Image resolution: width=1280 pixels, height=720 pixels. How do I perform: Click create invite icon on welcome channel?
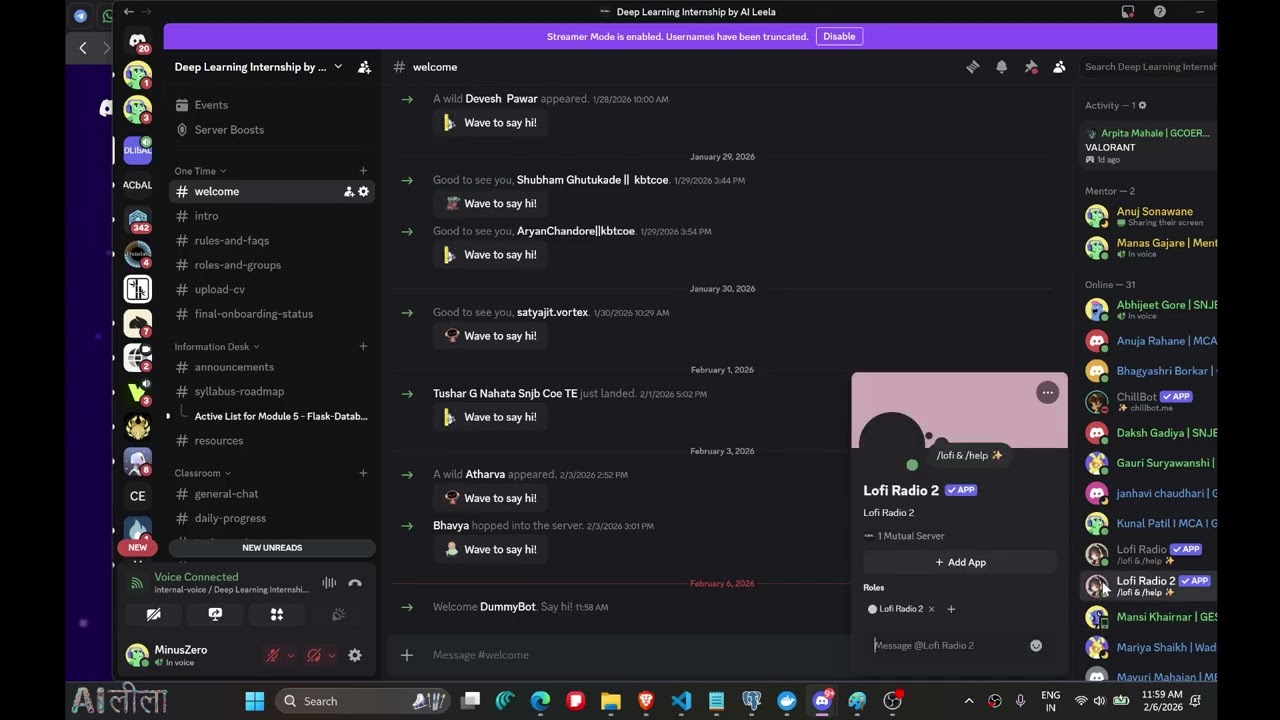pyautogui.click(x=349, y=191)
